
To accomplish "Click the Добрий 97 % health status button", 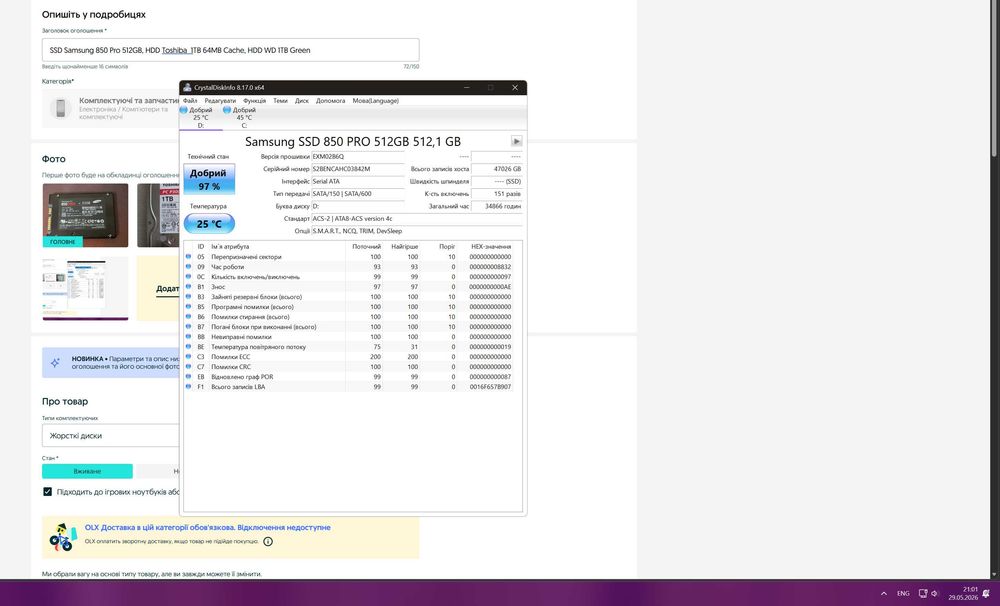I will pyautogui.click(x=209, y=179).
